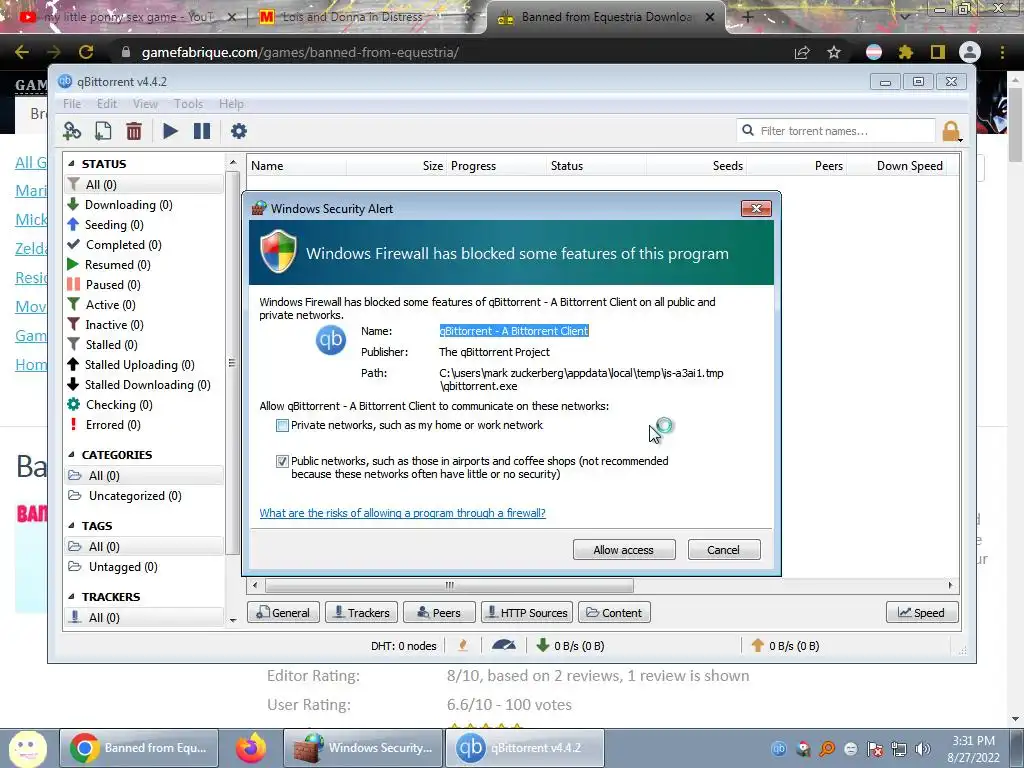Click the Allow access button

click(x=624, y=550)
